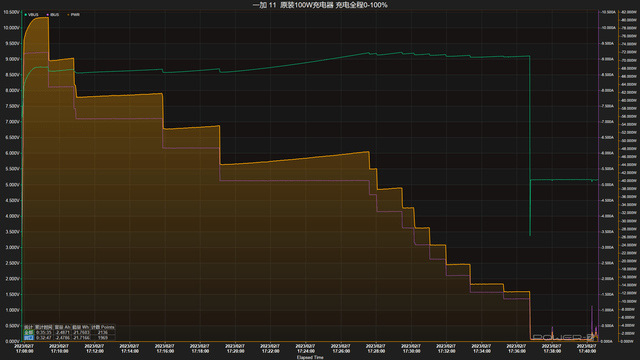Click the green VBUS legend dot
Screen dimensions: 640x360
coord(26,15)
